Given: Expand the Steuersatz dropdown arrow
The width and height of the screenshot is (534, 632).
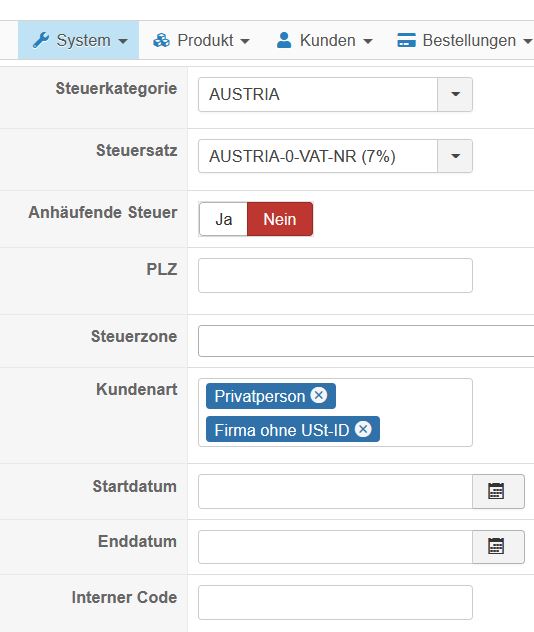Looking at the screenshot, I should pyautogui.click(x=455, y=156).
